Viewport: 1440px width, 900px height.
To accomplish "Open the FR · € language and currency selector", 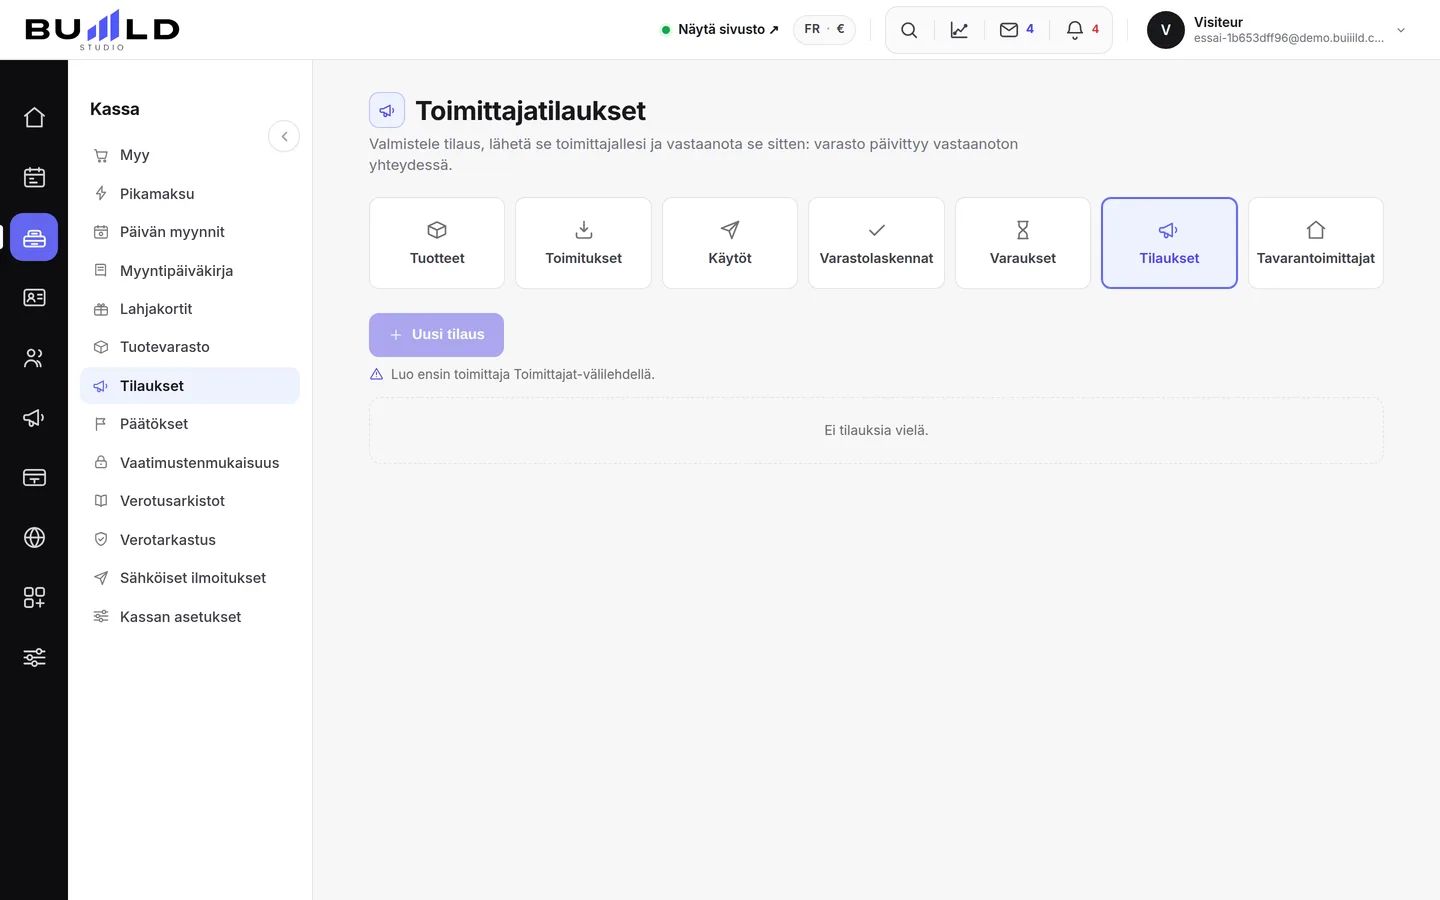I will [x=824, y=29].
